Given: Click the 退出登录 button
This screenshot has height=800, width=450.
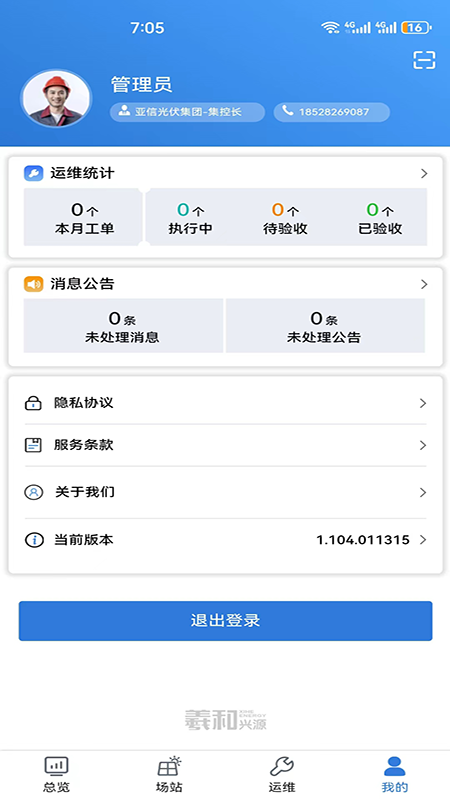Looking at the screenshot, I should [226, 621].
